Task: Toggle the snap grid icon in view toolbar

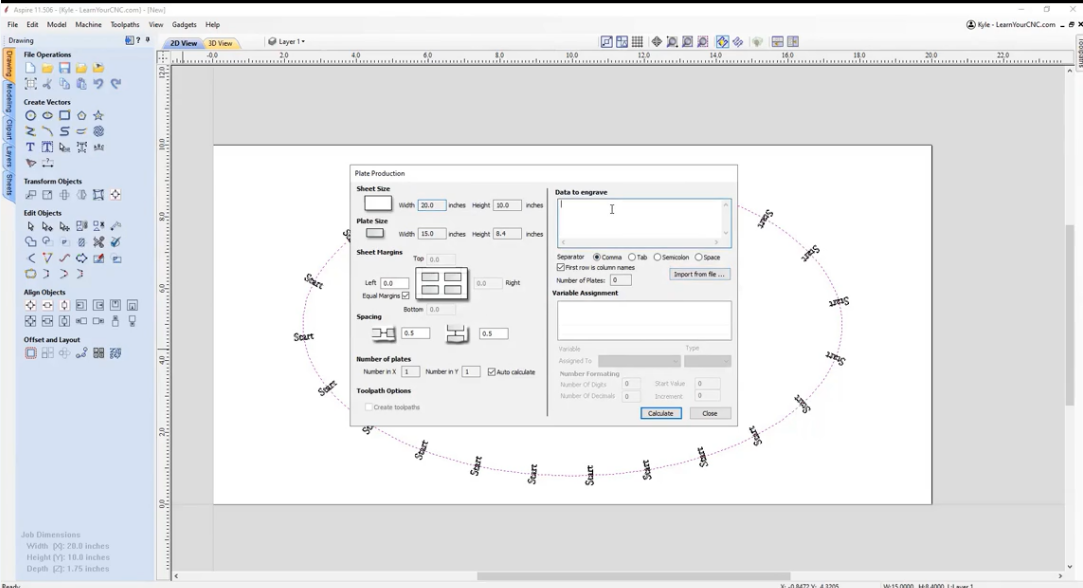Action: 638,42
